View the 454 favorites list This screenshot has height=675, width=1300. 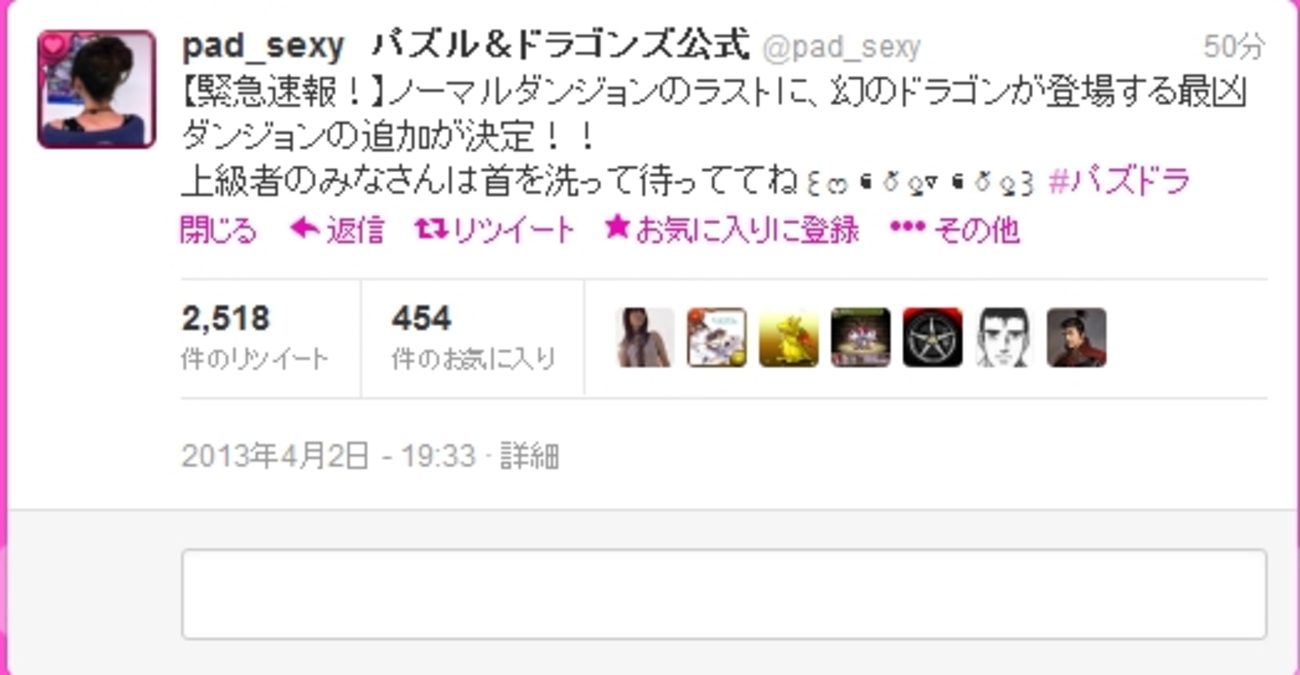473,338
